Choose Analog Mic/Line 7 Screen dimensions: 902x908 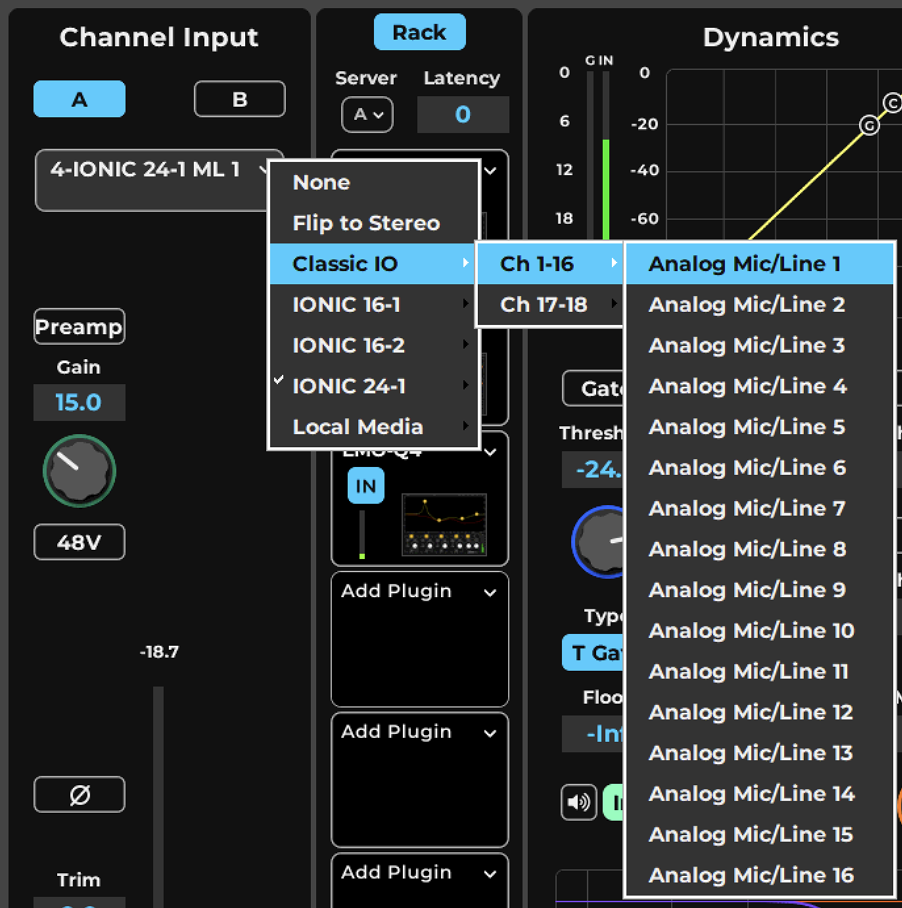click(760, 508)
